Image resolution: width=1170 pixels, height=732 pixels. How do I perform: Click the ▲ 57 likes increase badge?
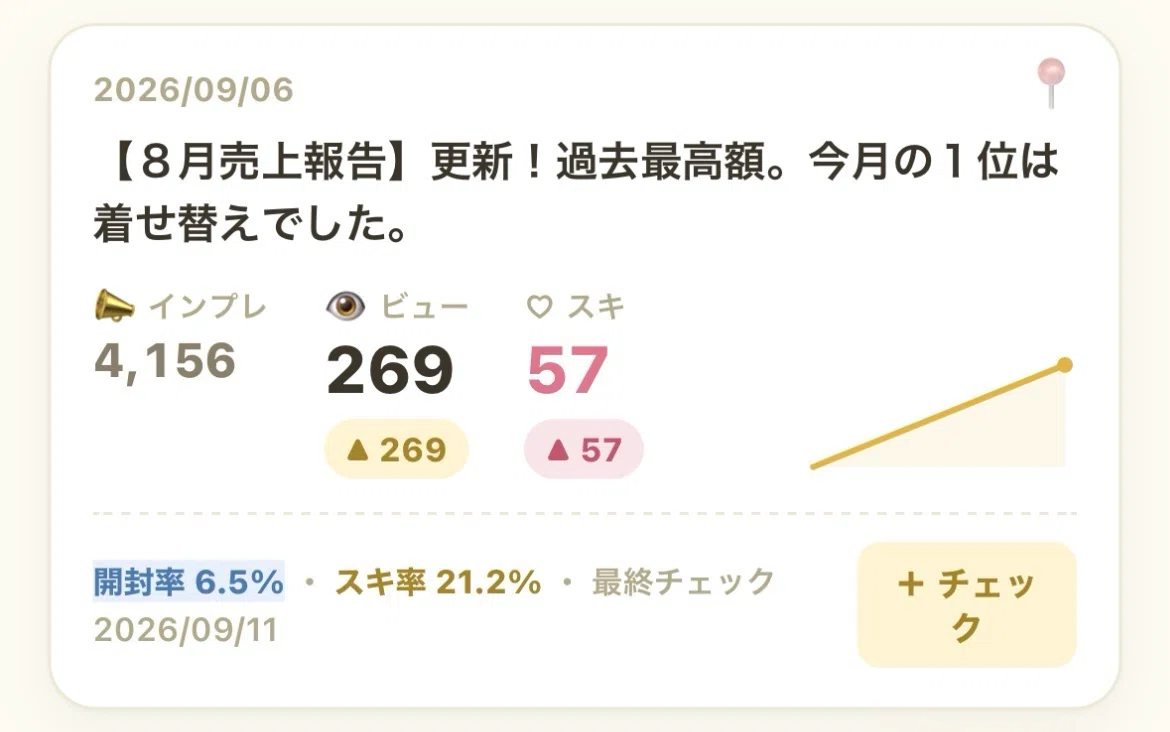(584, 449)
